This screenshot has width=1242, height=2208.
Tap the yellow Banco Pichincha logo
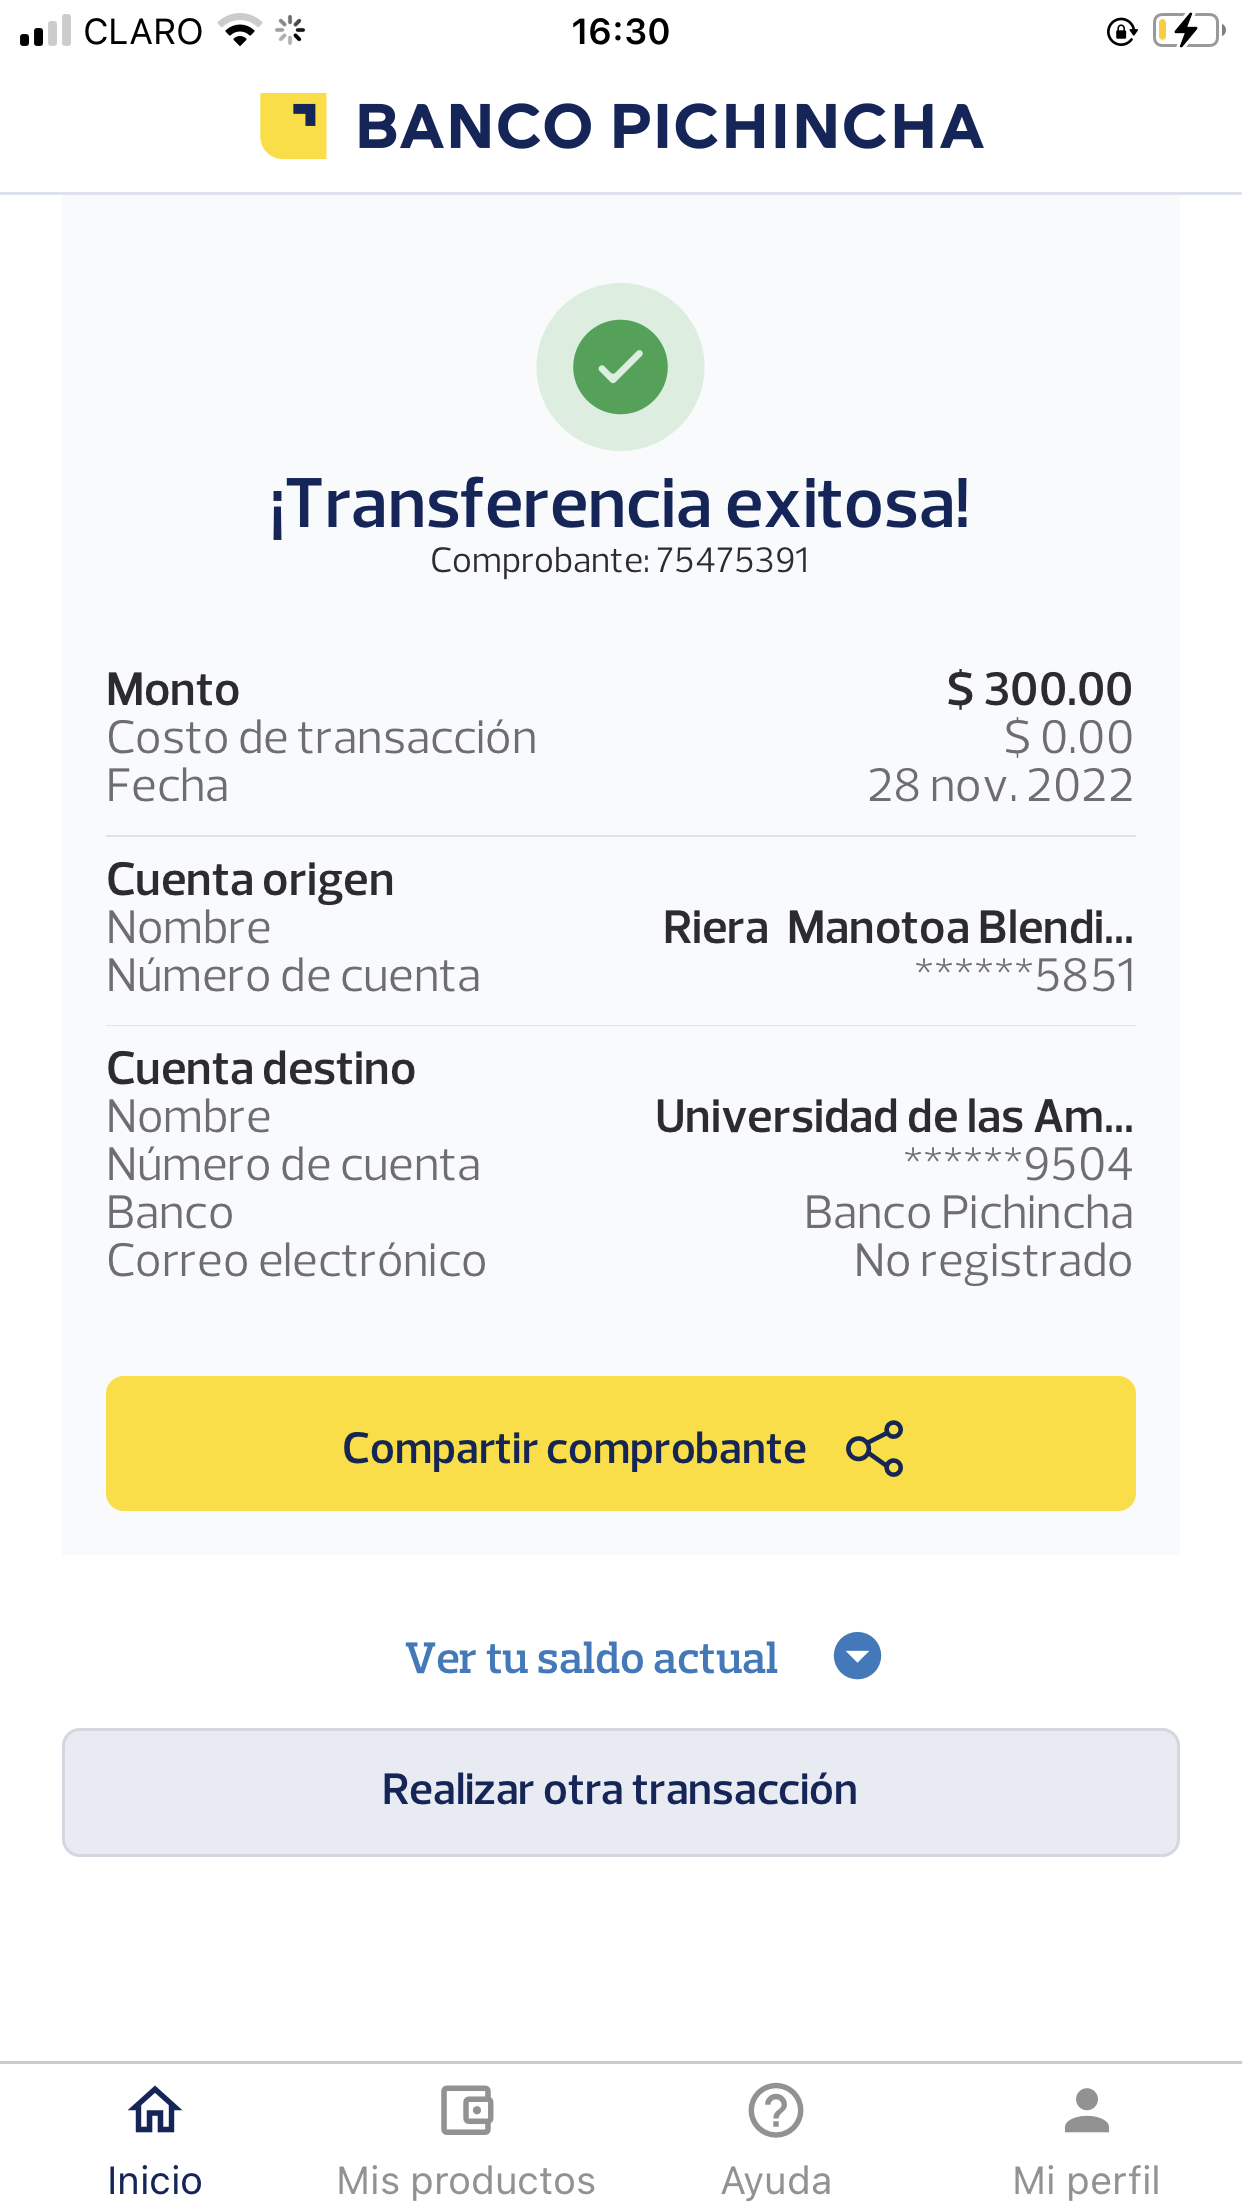click(x=293, y=126)
